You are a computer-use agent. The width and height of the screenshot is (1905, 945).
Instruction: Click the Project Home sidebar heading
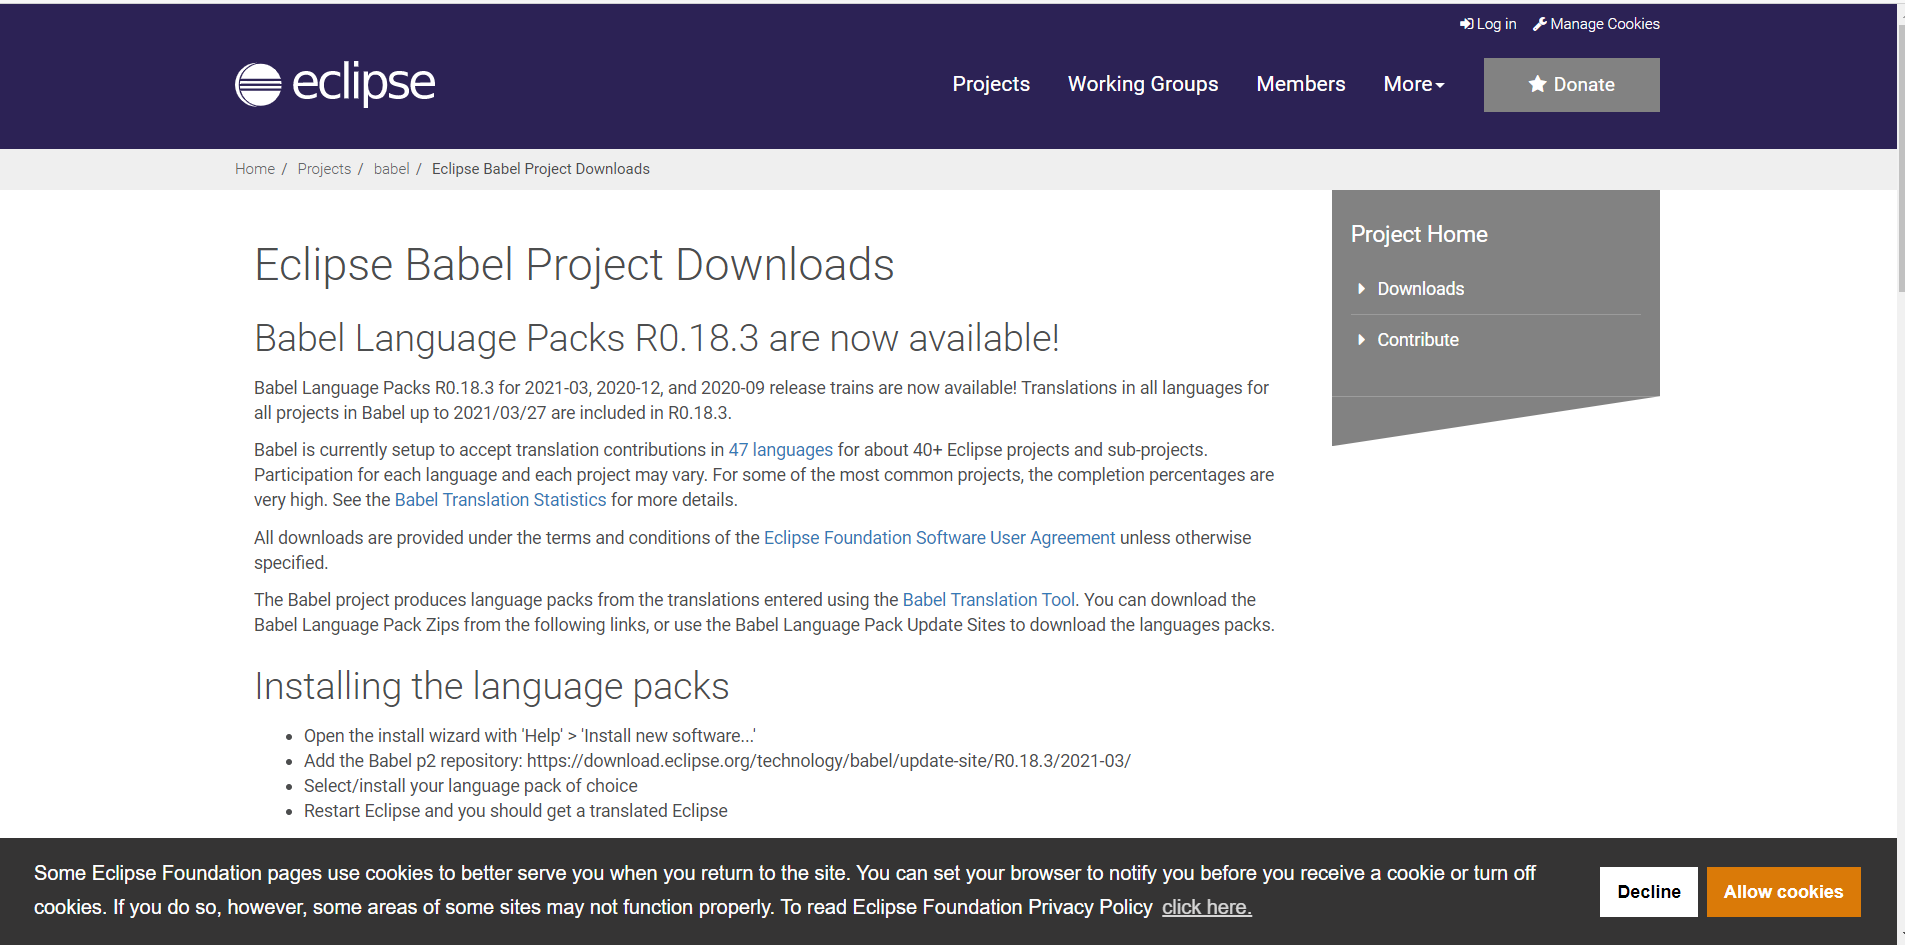point(1419,234)
